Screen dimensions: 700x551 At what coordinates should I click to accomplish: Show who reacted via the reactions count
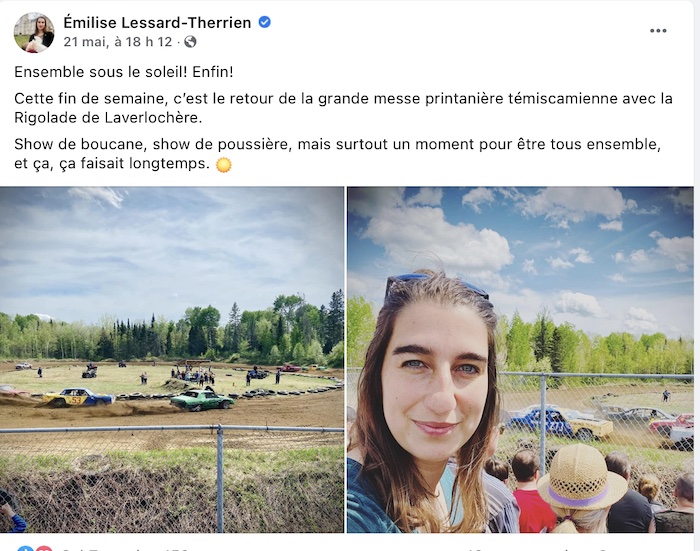[125, 549]
